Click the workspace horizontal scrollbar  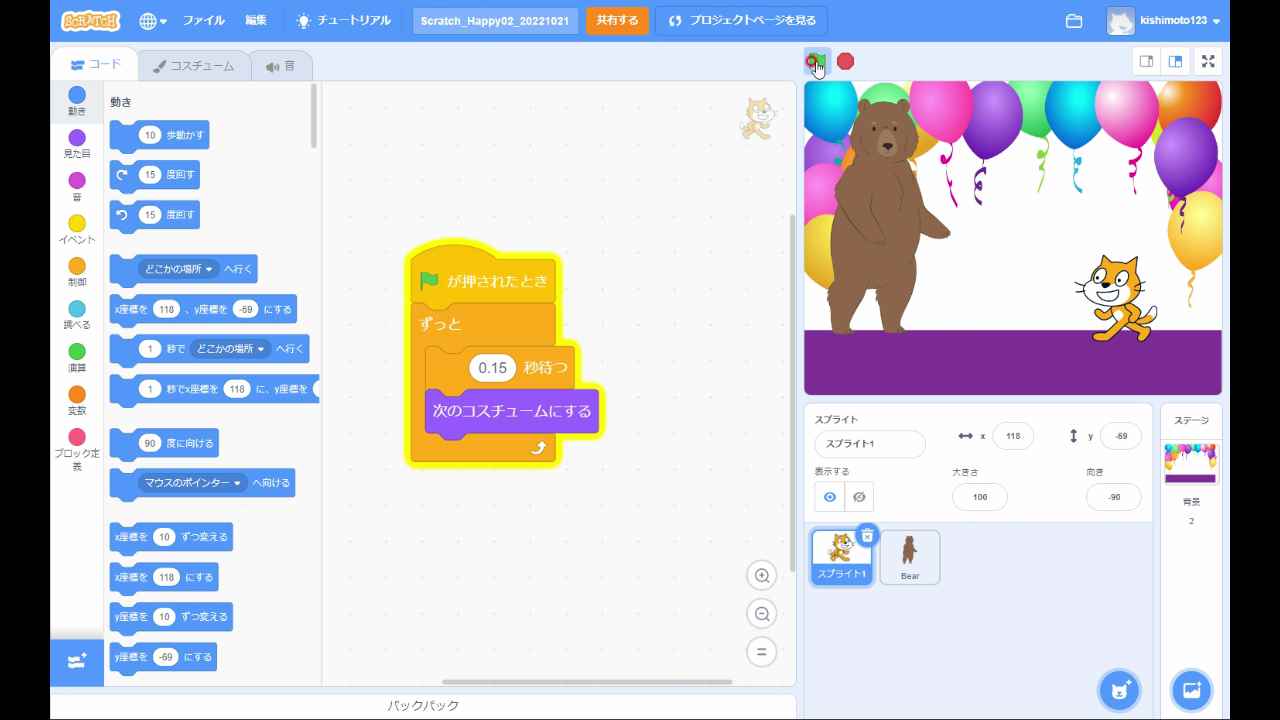587,682
